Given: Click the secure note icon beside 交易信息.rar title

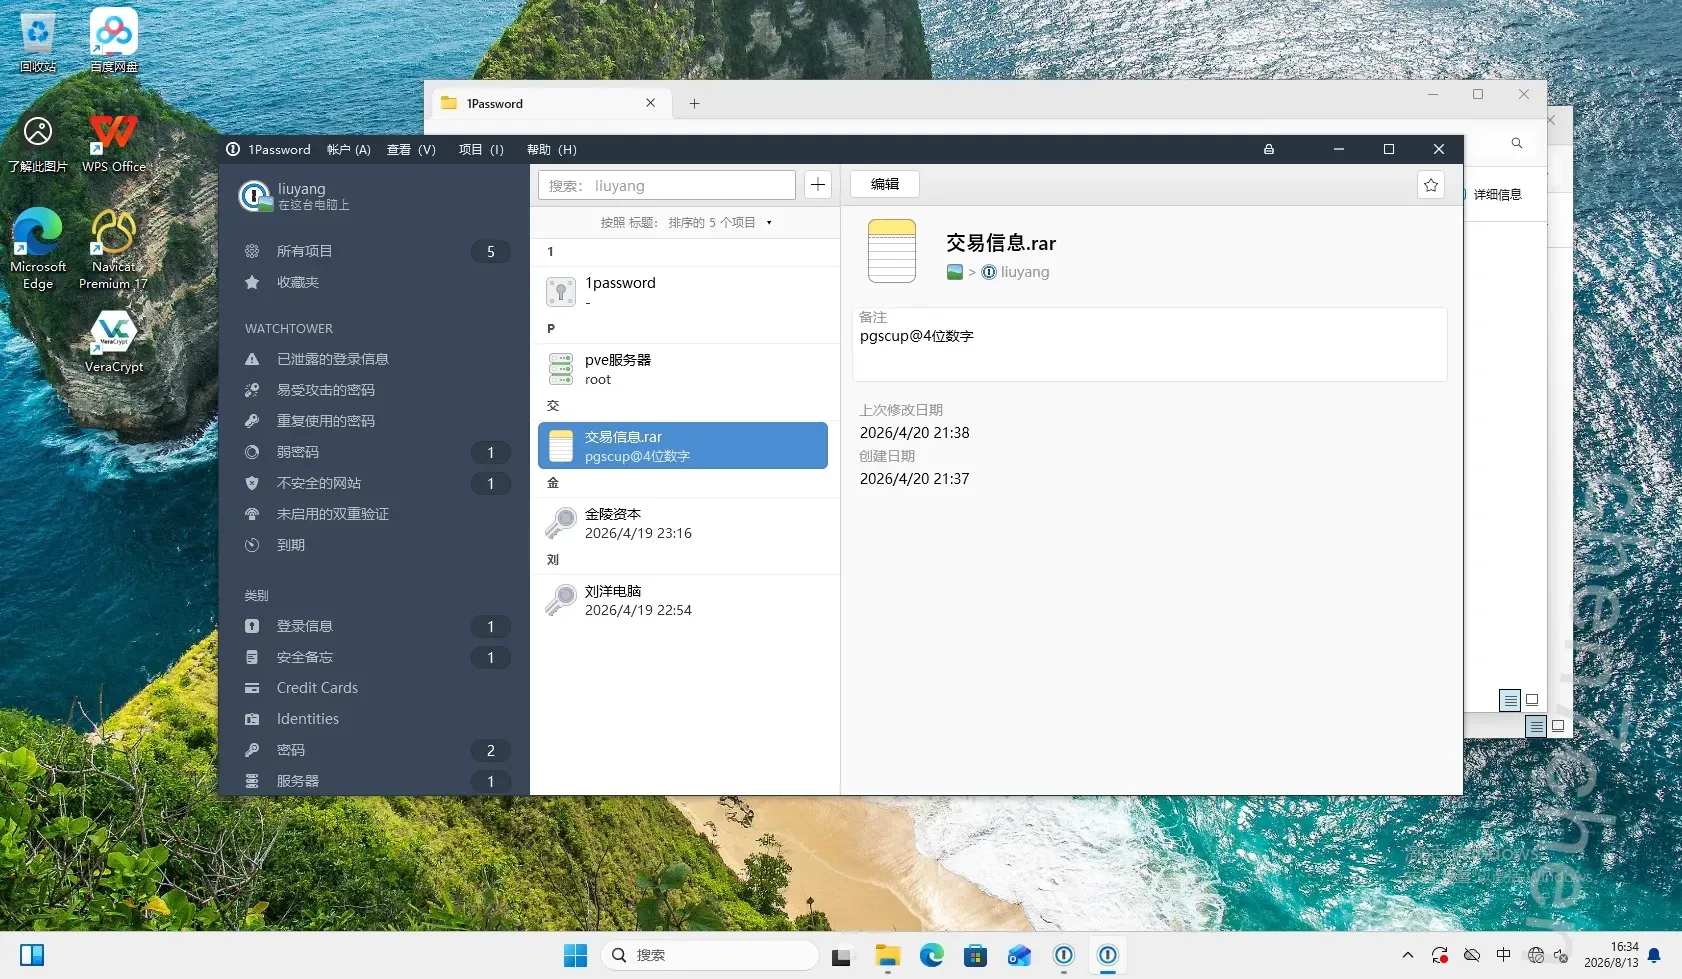Looking at the screenshot, I should (892, 251).
